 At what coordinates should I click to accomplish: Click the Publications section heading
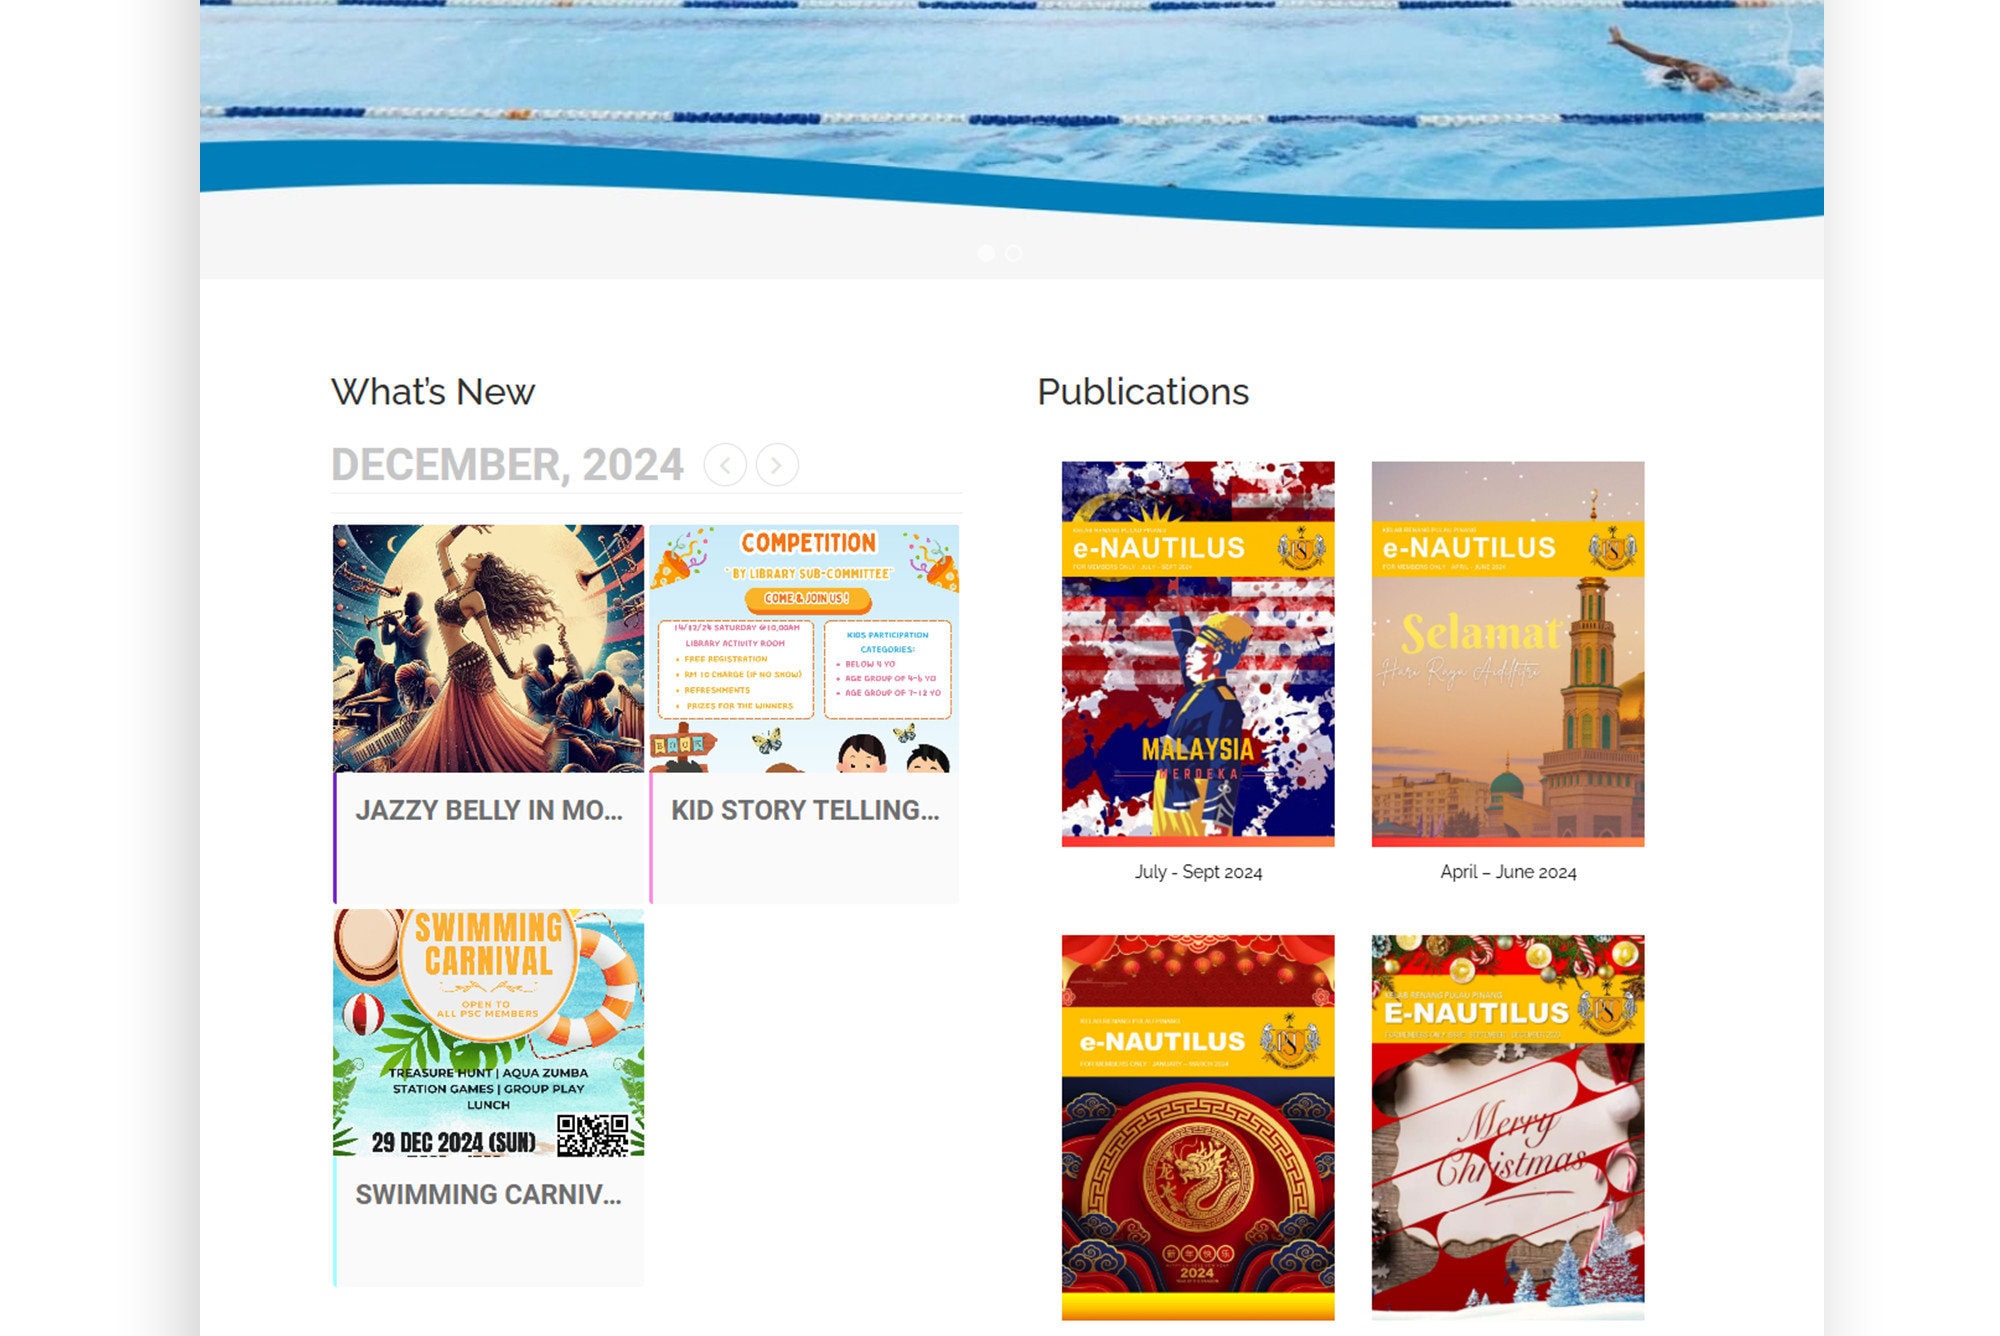[x=1141, y=391]
